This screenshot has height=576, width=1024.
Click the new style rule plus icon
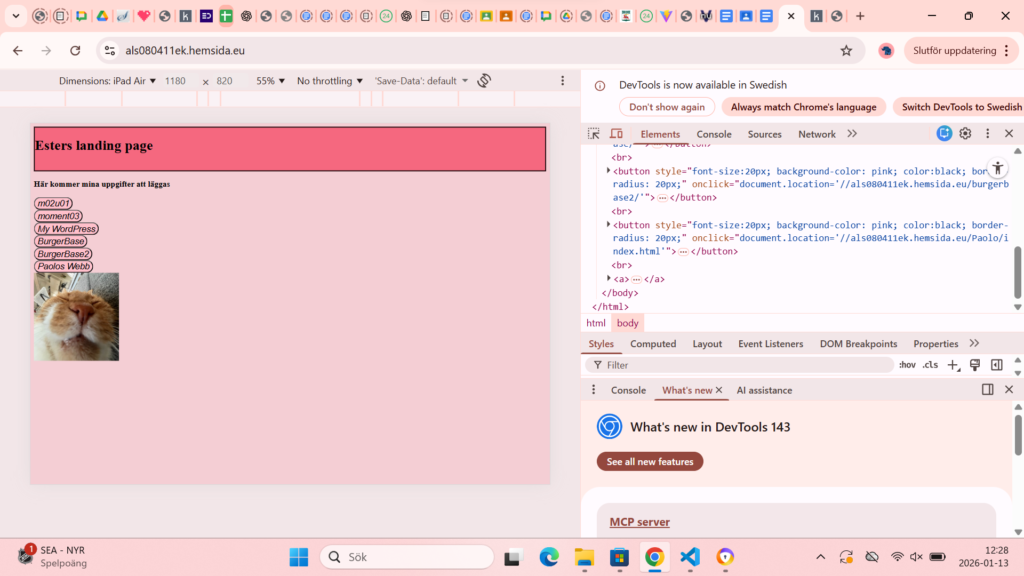click(x=953, y=365)
